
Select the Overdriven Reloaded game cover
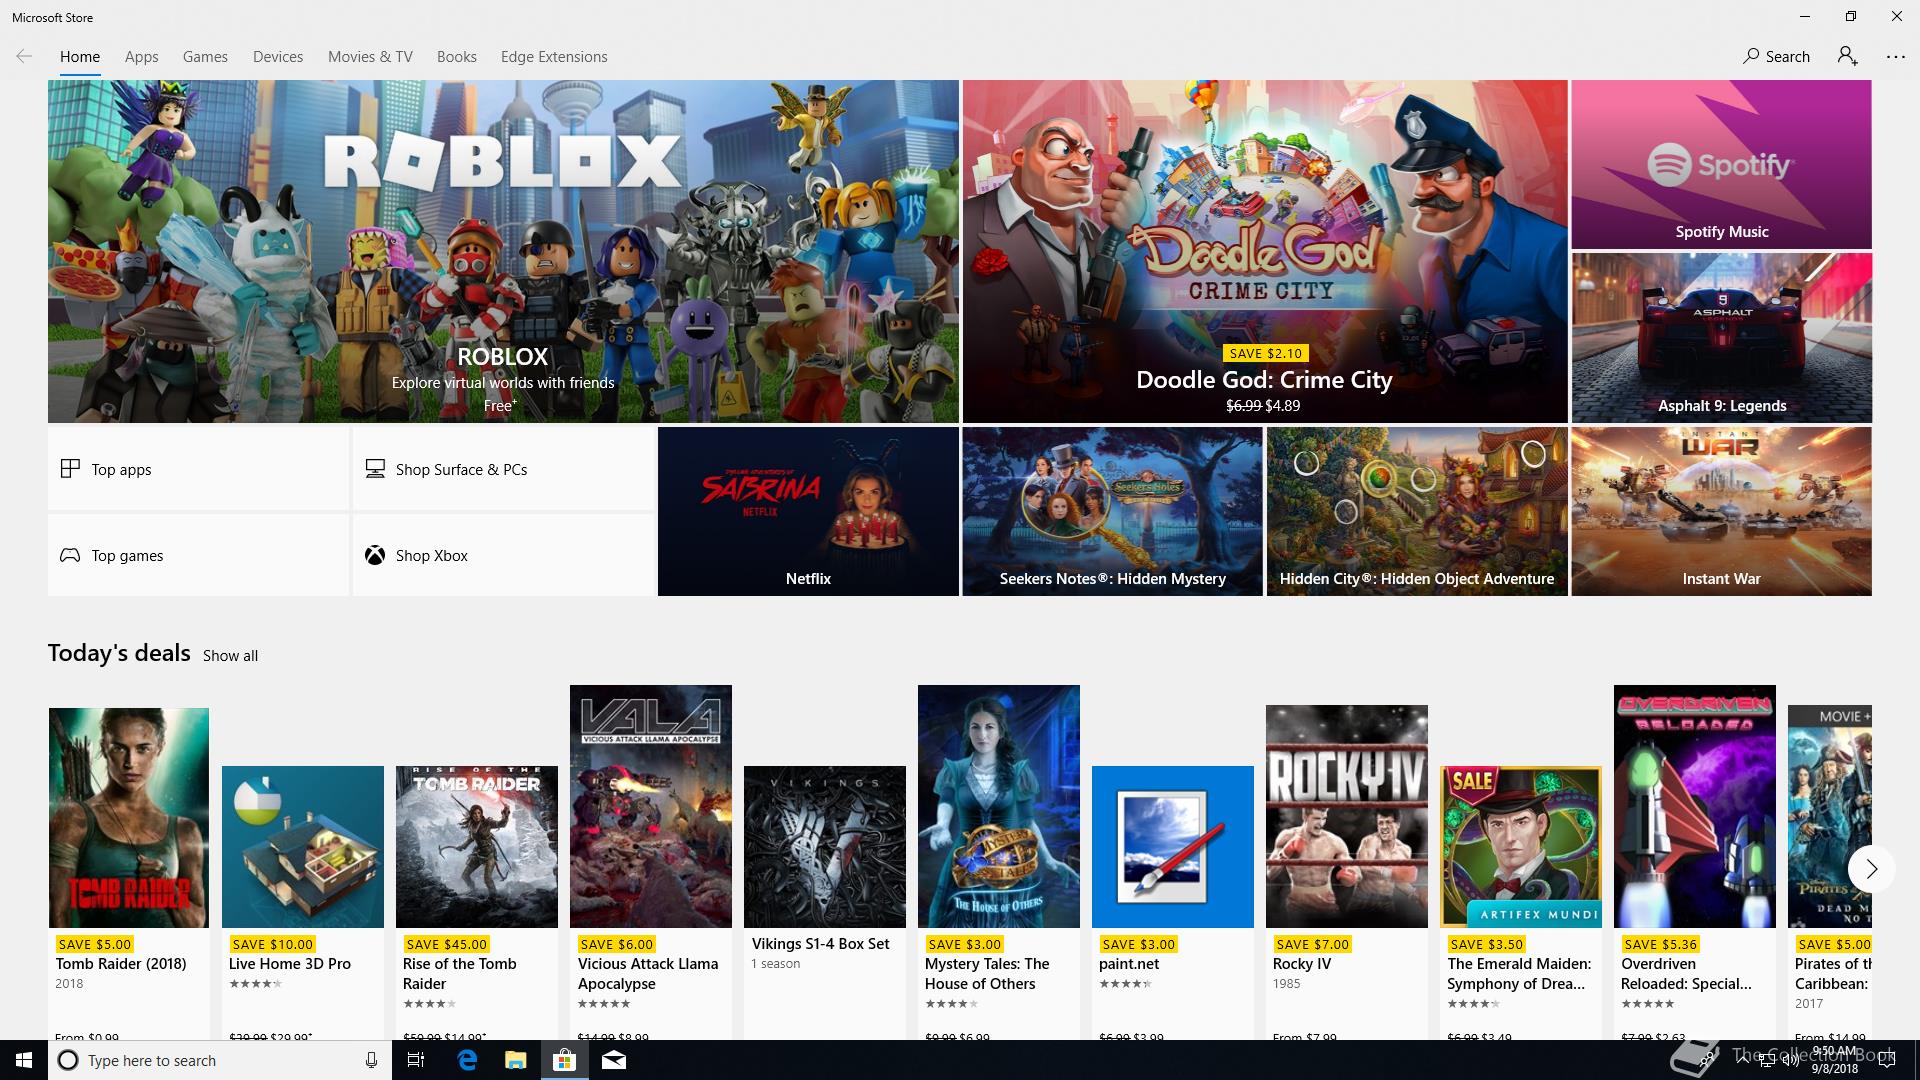[1695, 806]
